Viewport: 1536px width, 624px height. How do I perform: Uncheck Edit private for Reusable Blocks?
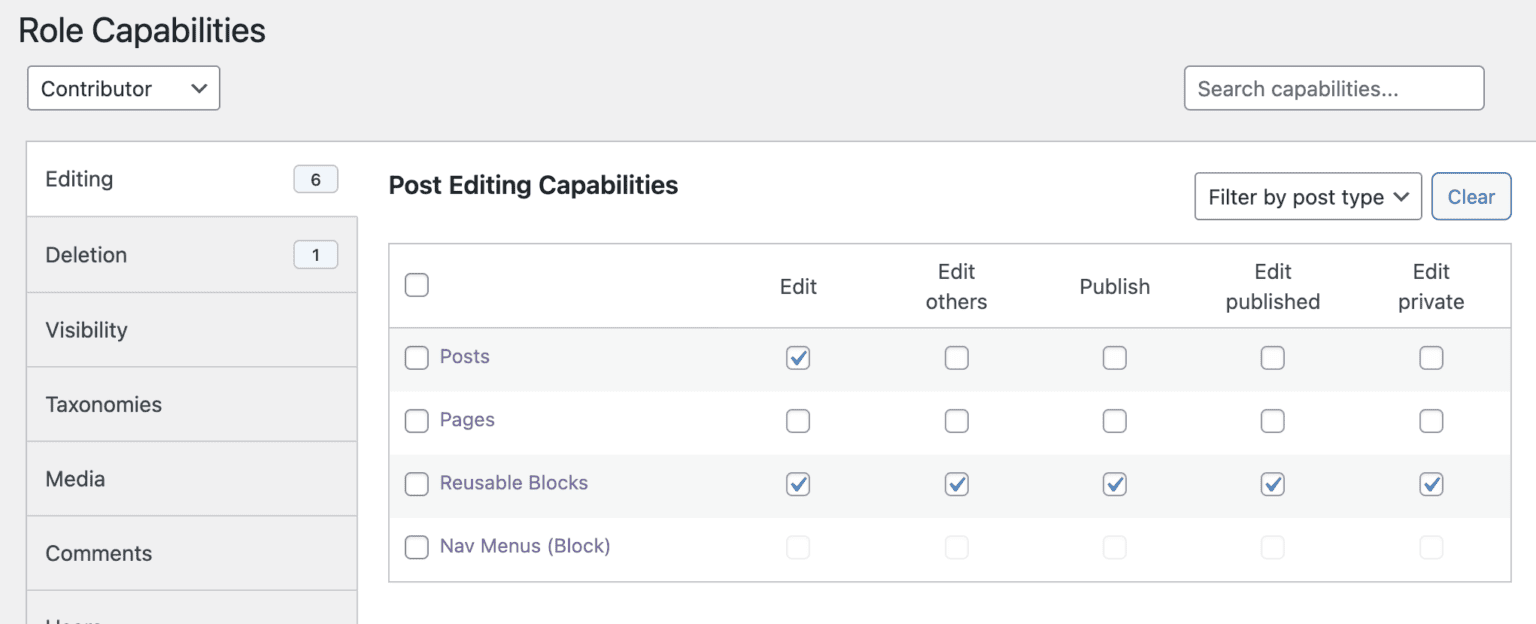tap(1432, 484)
